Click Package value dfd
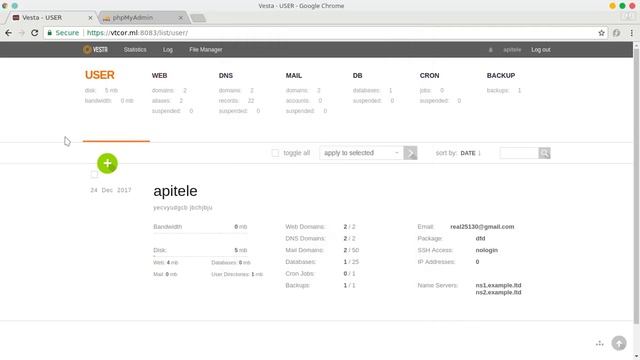Screen dimensions: 640x360 click(x=480, y=238)
